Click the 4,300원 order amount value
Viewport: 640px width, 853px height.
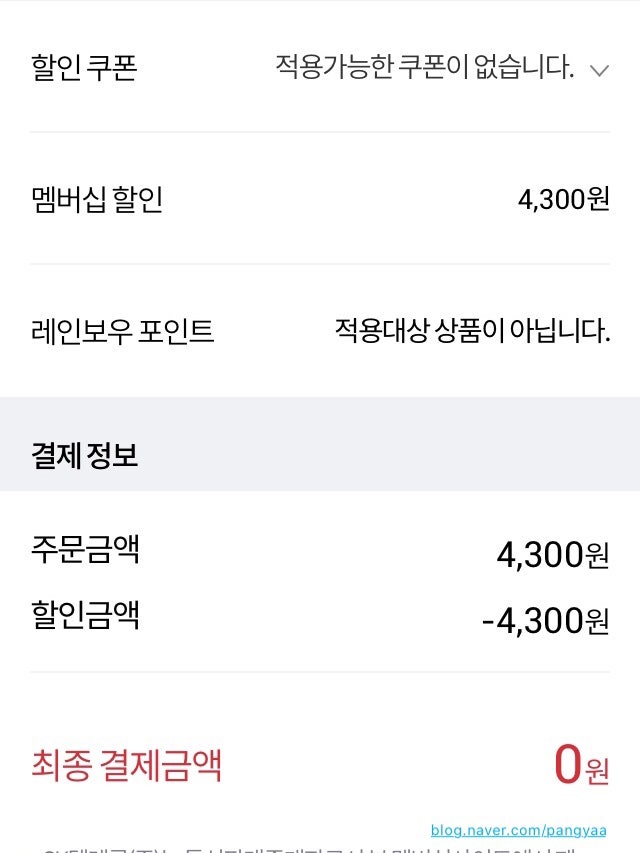pyautogui.click(x=557, y=553)
